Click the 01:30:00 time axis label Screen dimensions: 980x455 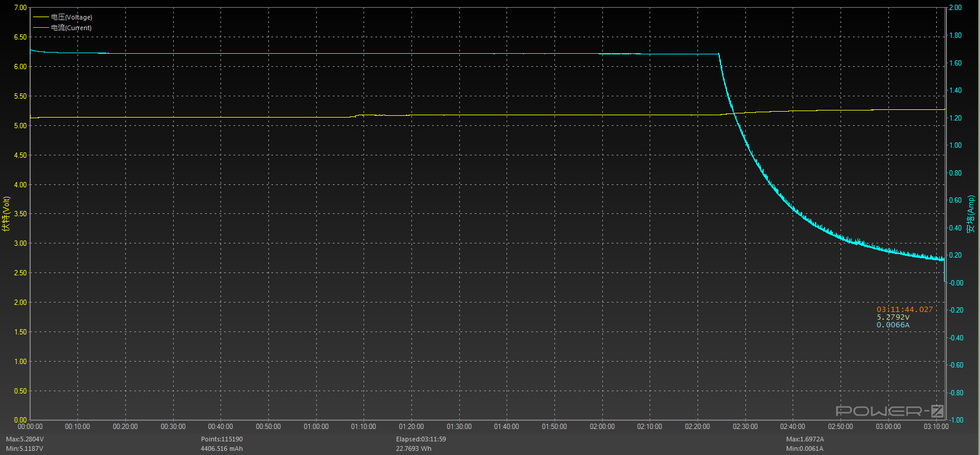tap(459, 426)
